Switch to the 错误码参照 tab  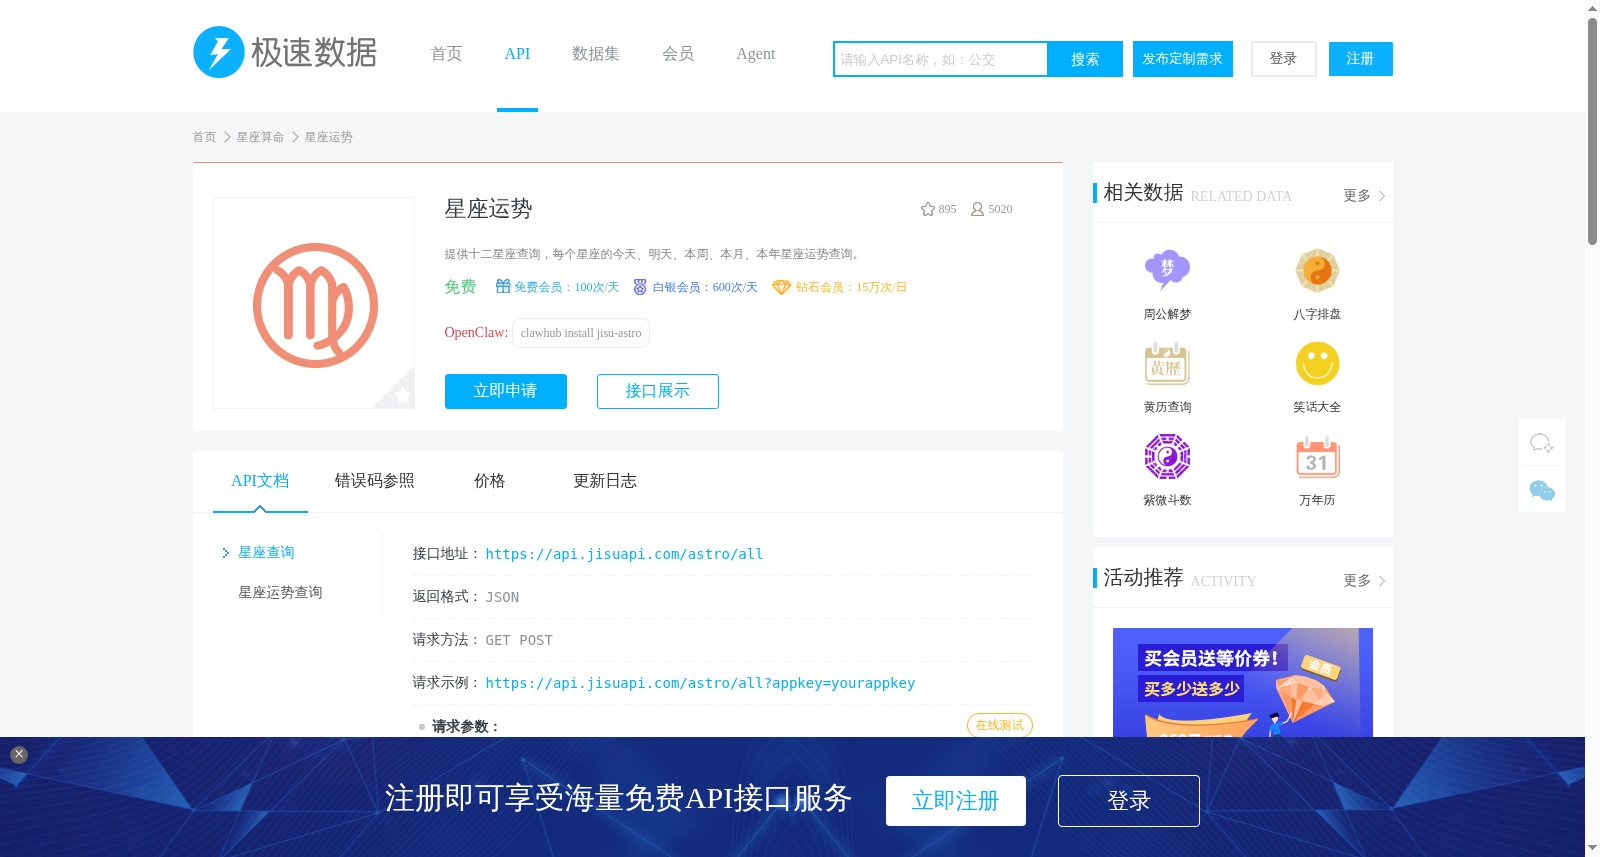pyautogui.click(x=375, y=481)
